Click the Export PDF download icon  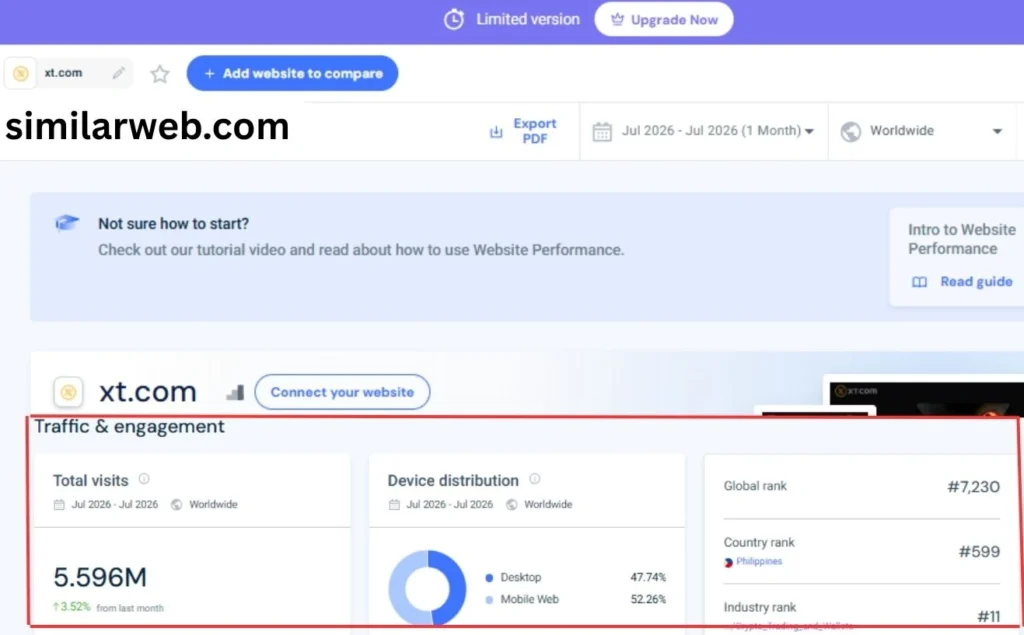point(496,132)
